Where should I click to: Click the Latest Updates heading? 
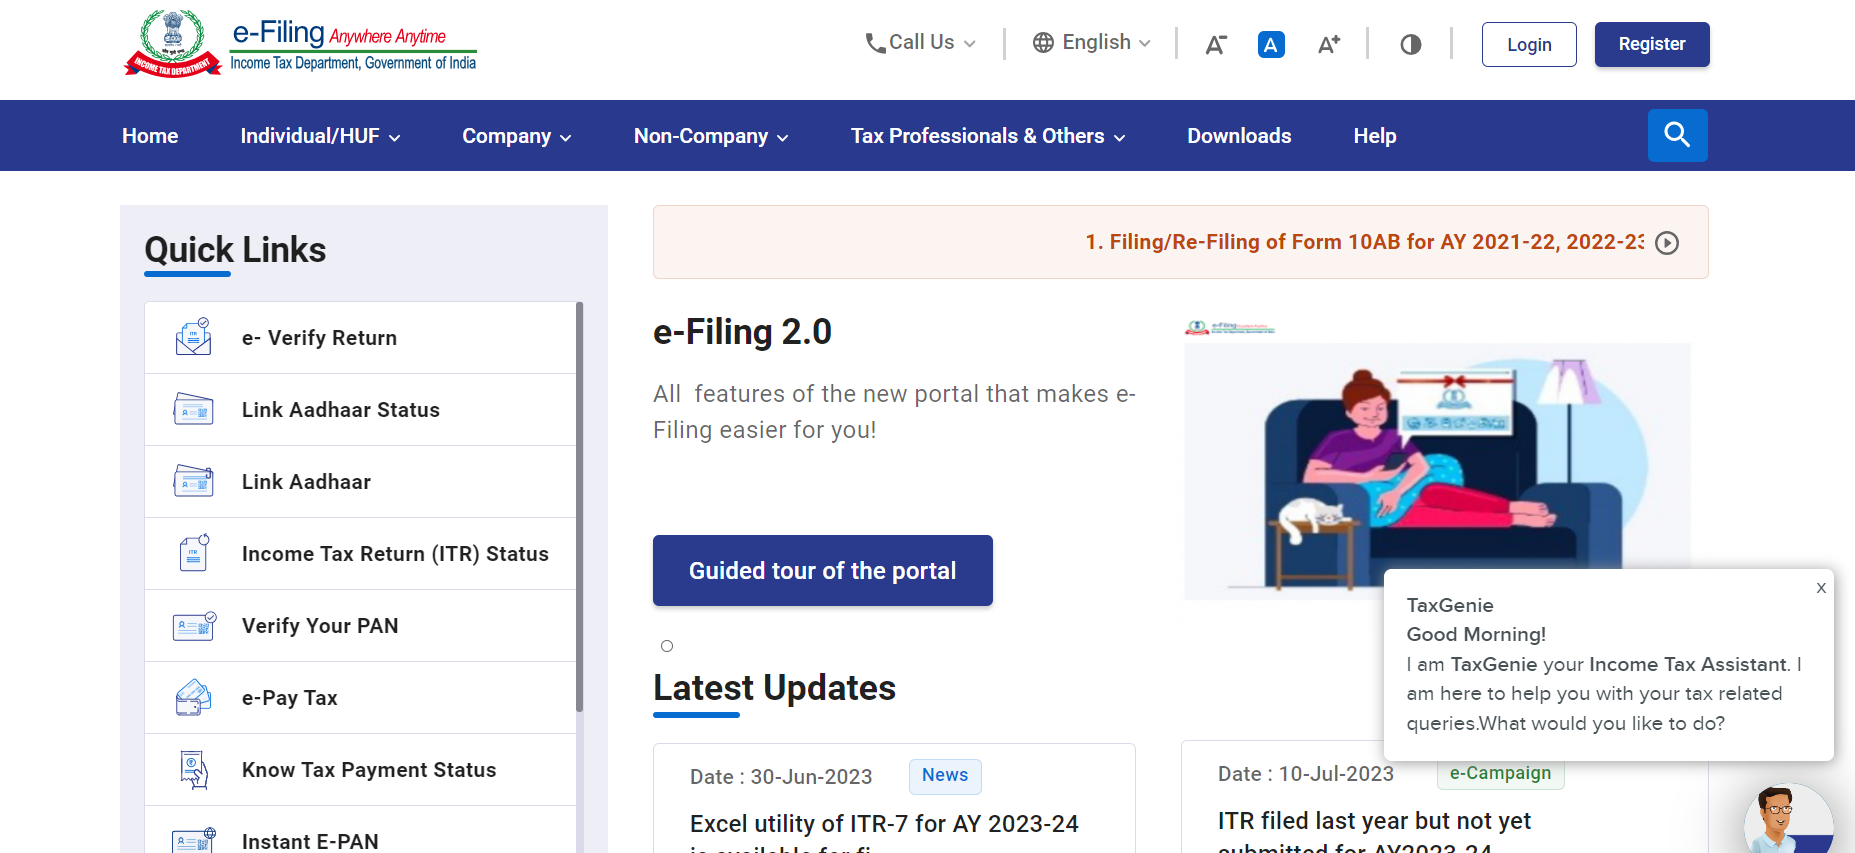pos(774,688)
